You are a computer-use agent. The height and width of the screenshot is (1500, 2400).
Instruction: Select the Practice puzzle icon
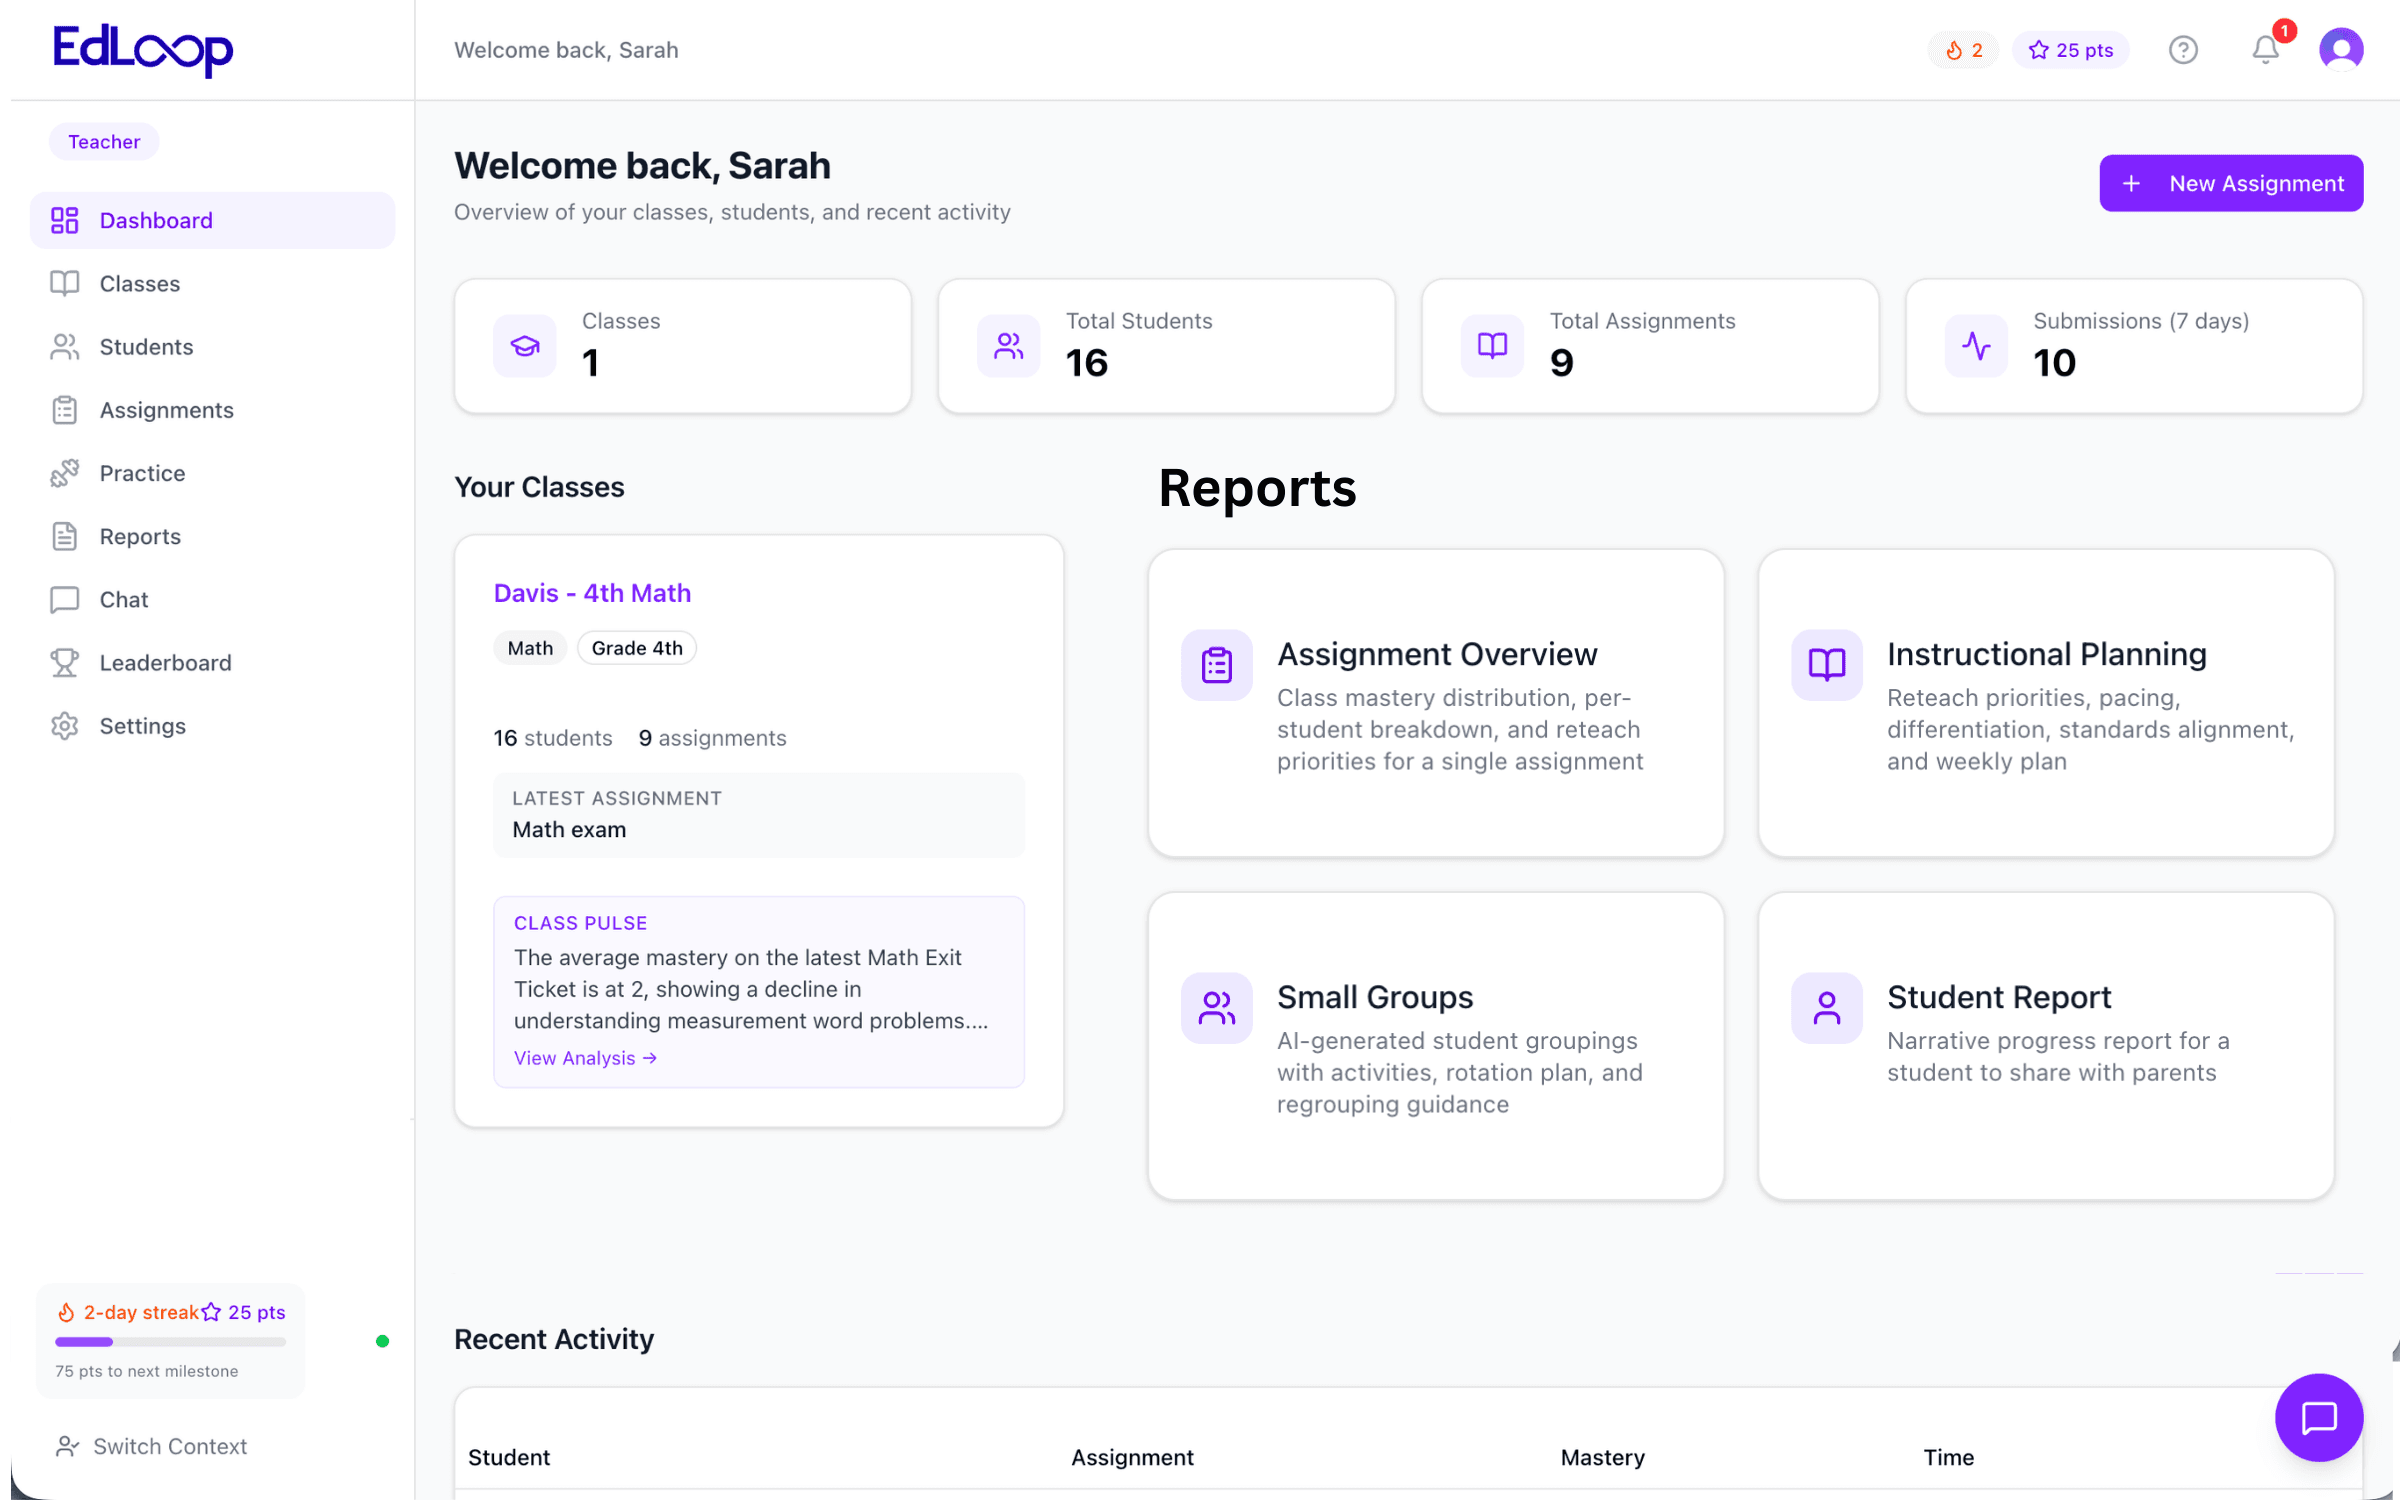click(64, 473)
